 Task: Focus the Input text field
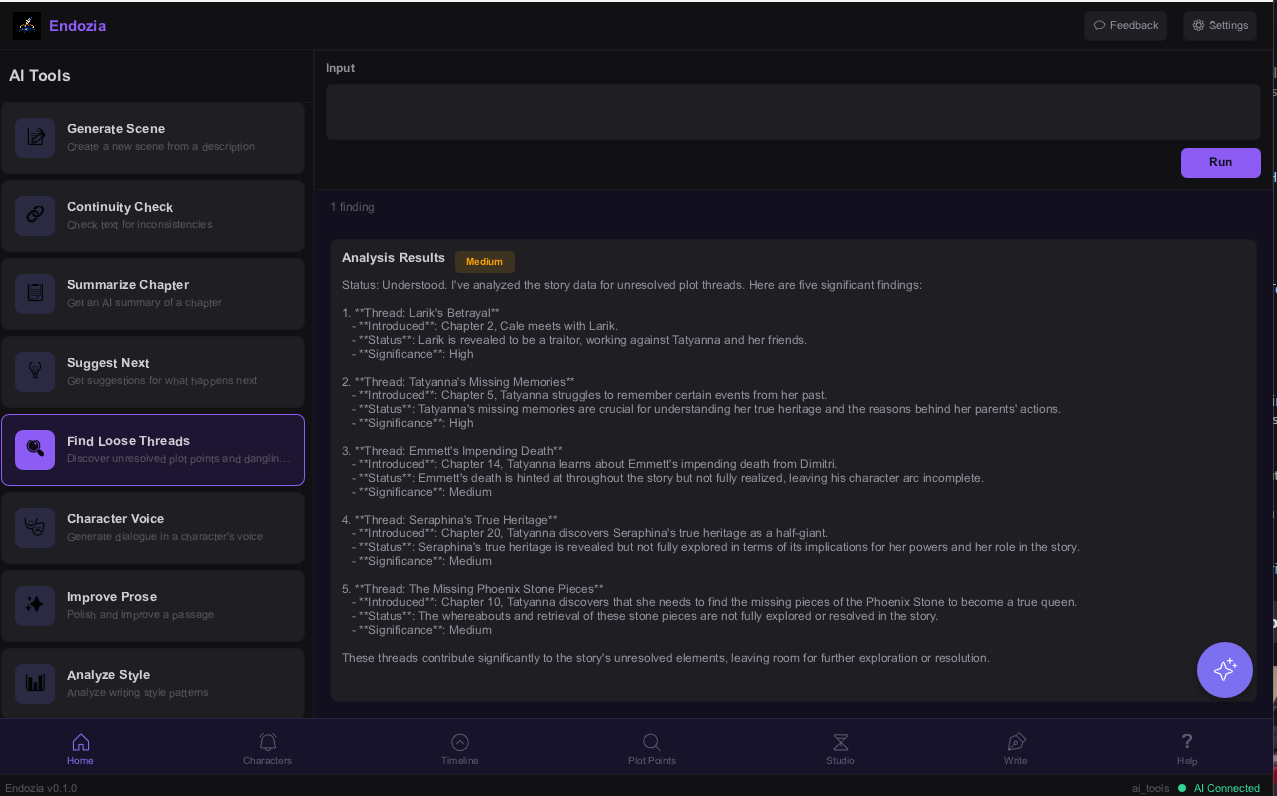point(792,112)
